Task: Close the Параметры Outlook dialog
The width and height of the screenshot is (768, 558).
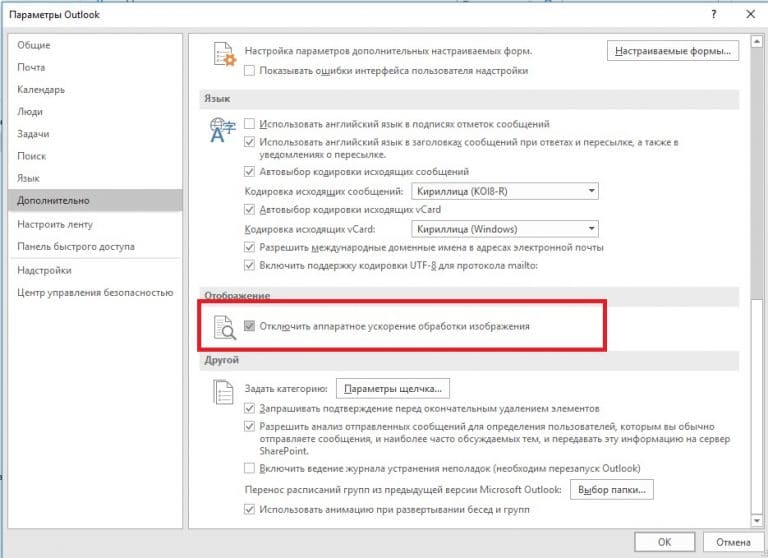Action: (x=749, y=15)
